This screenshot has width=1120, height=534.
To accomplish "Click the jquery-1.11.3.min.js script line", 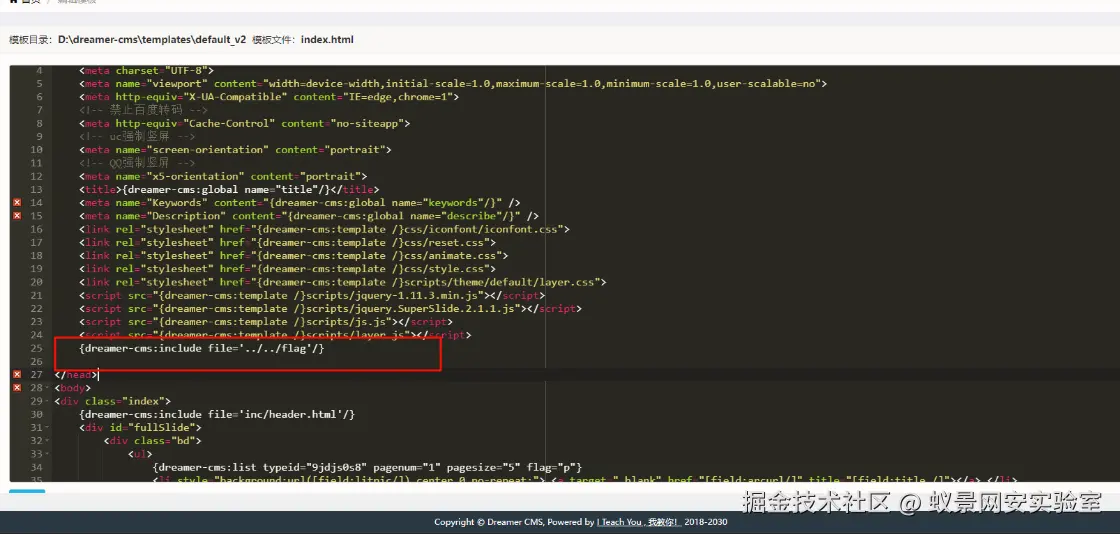I will click(312, 295).
